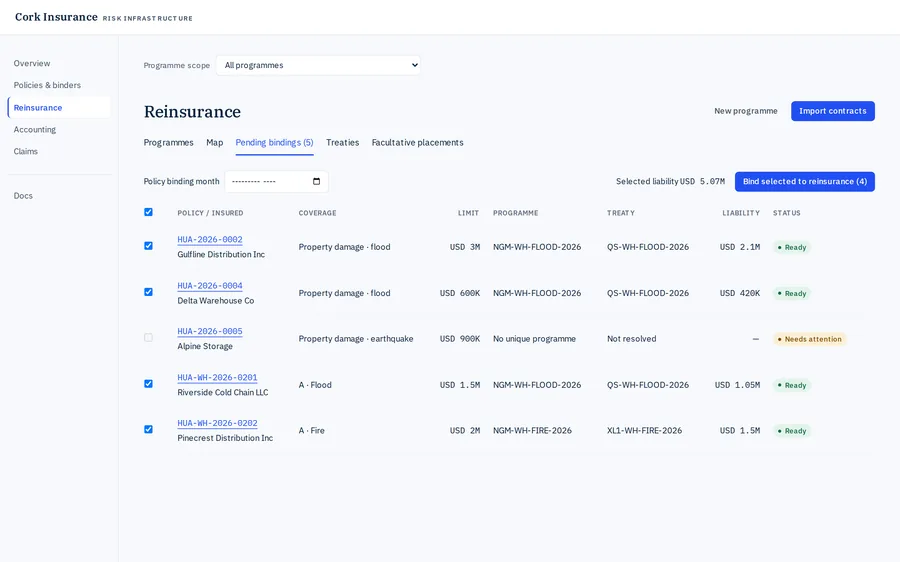Screen dimensions: 900x562
Task: Click the 'Gulfline Distribution Inc' insured name
Action: click(x=221, y=254)
